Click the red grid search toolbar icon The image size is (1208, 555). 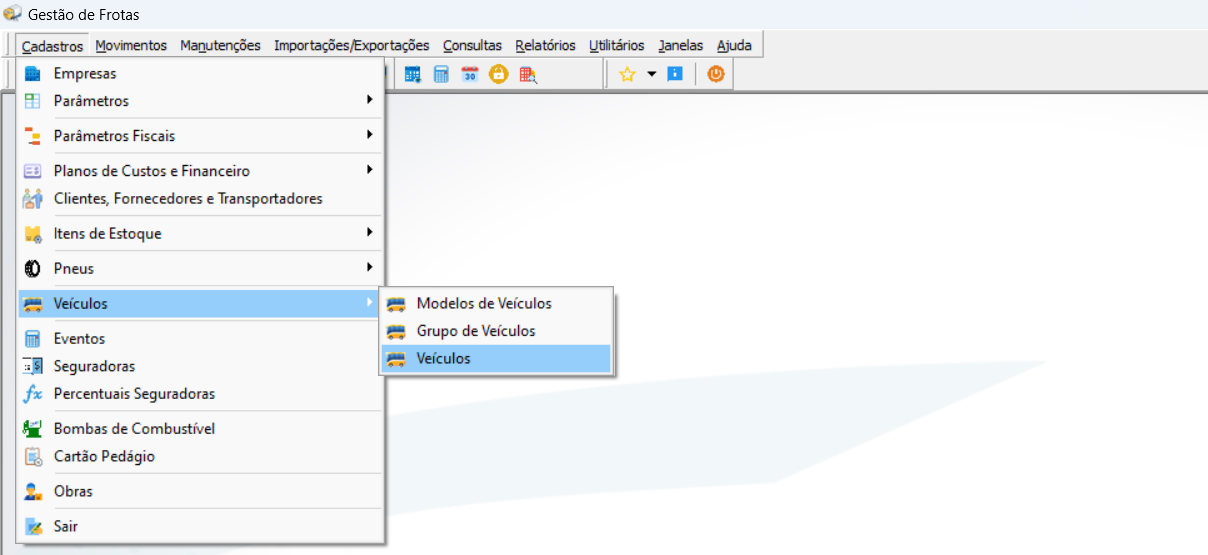point(528,74)
